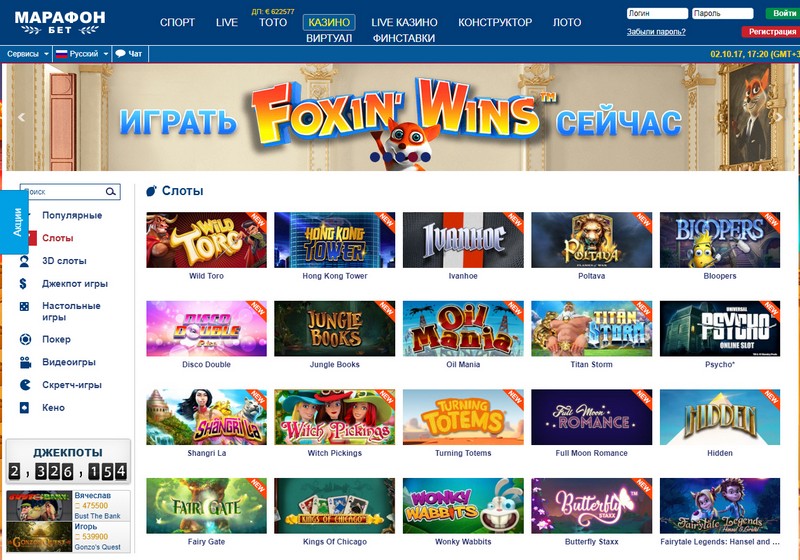Follow the Забыли пароль? link
Viewport: 800px width, 560px height.
[656, 32]
